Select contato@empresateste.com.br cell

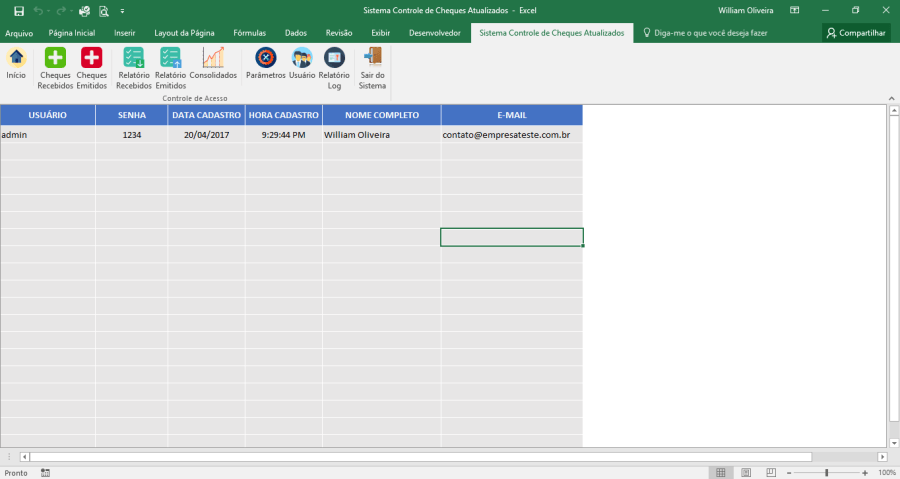pos(512,135)
